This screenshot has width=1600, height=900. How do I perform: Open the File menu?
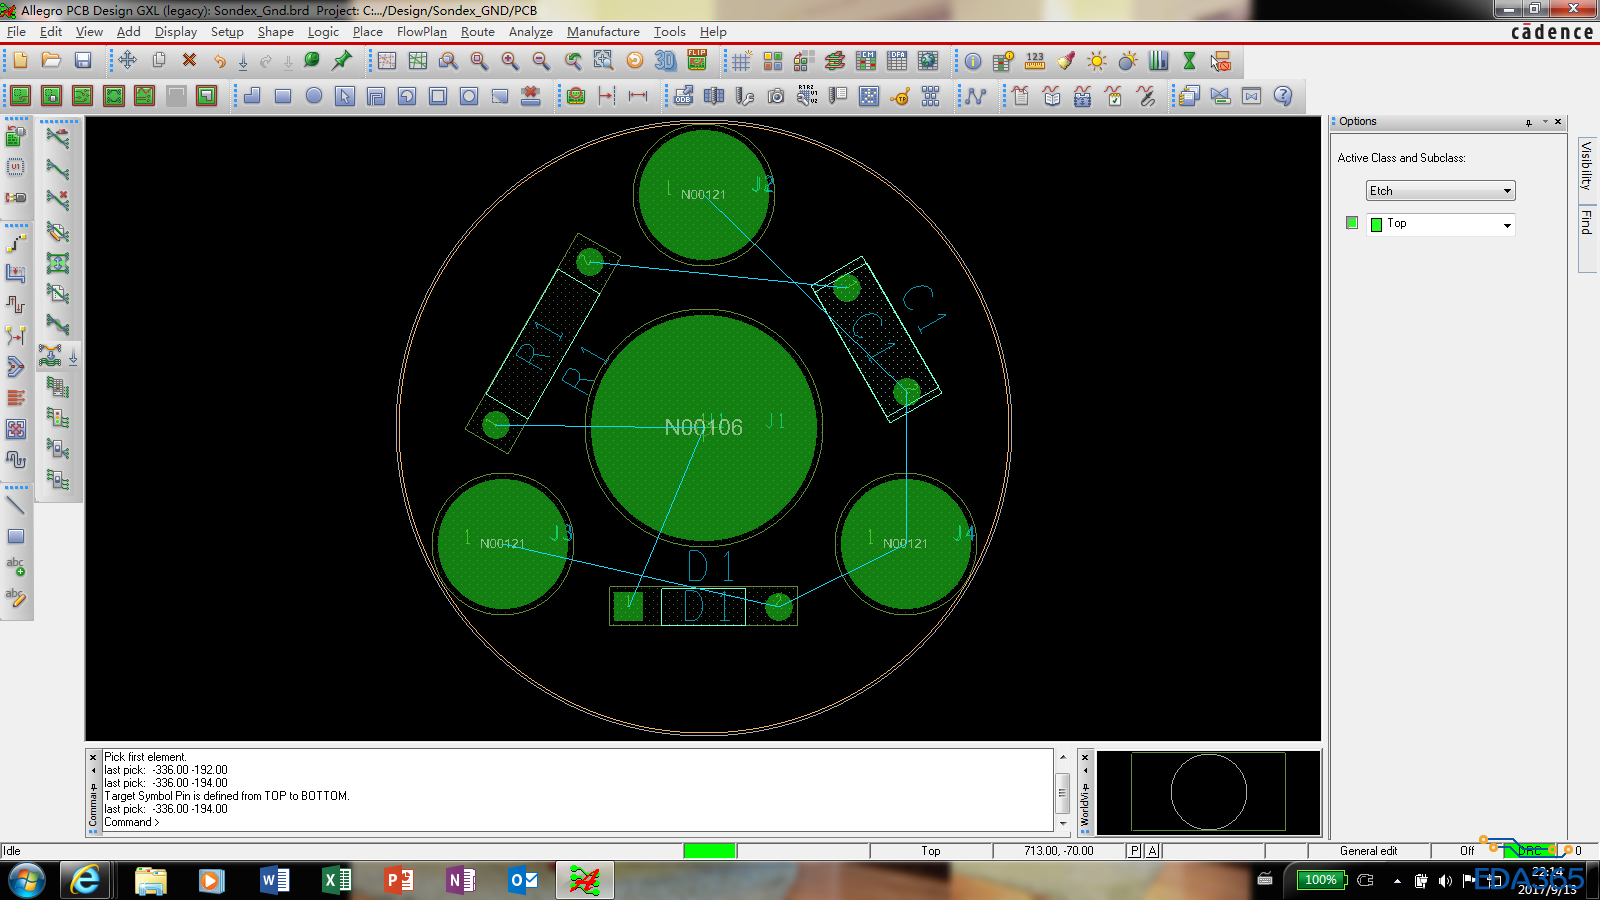pyautogui.click(x=16, y=32)
